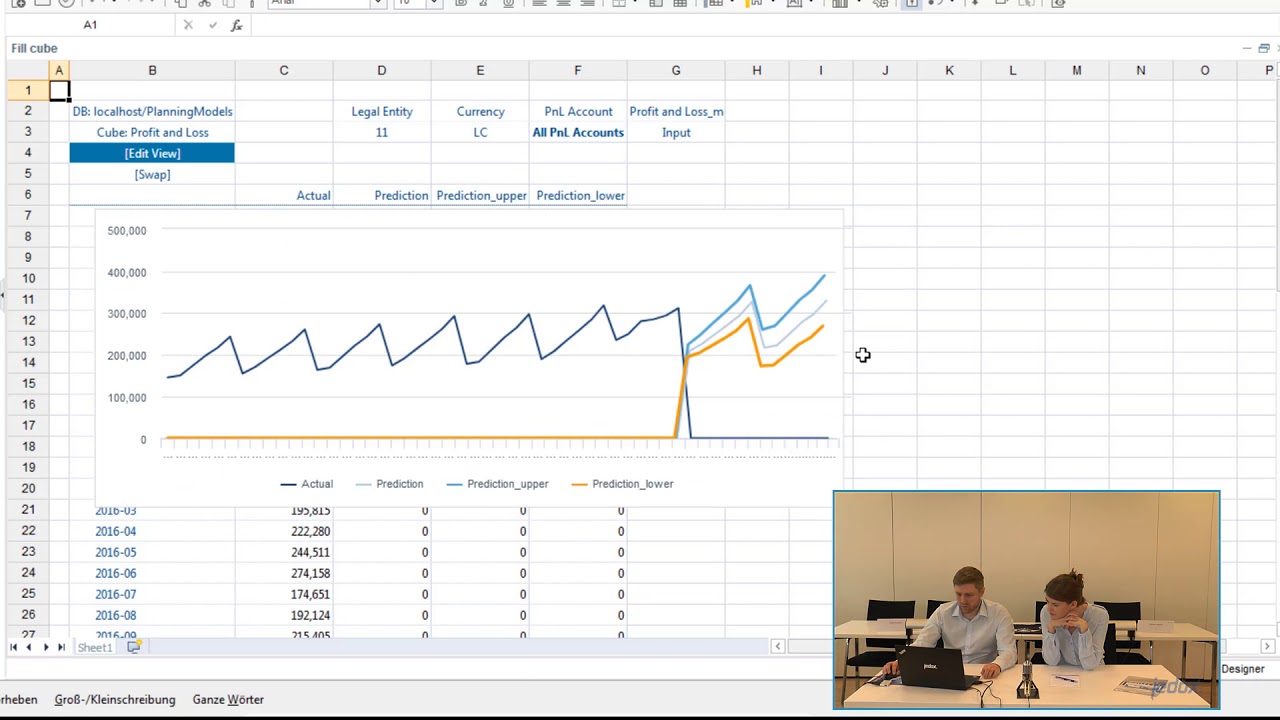The height and width of the screenshot is (720, 1280).
Task: Select the DB: localhost/PlanningModels cell
Action: tap(152, 111)
